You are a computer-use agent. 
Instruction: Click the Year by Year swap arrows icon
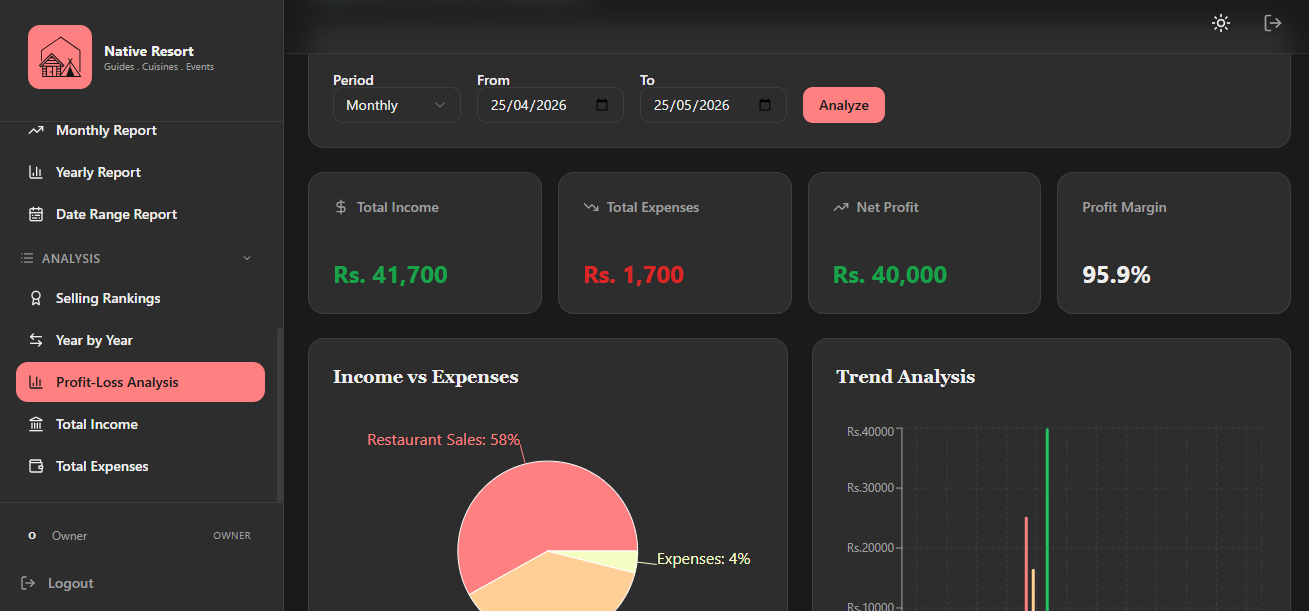click(36, 340)
